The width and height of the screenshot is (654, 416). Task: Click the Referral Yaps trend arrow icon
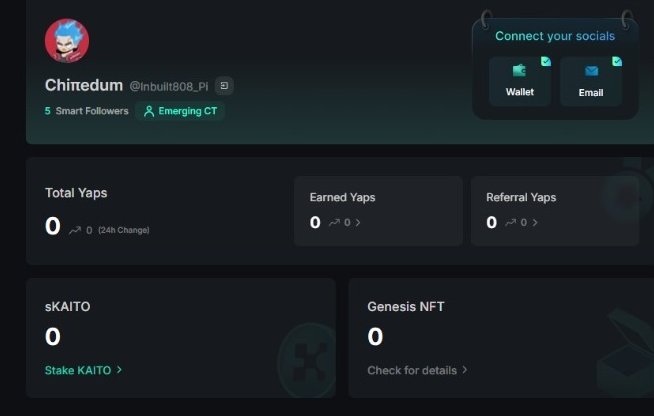tap(511, 222)
